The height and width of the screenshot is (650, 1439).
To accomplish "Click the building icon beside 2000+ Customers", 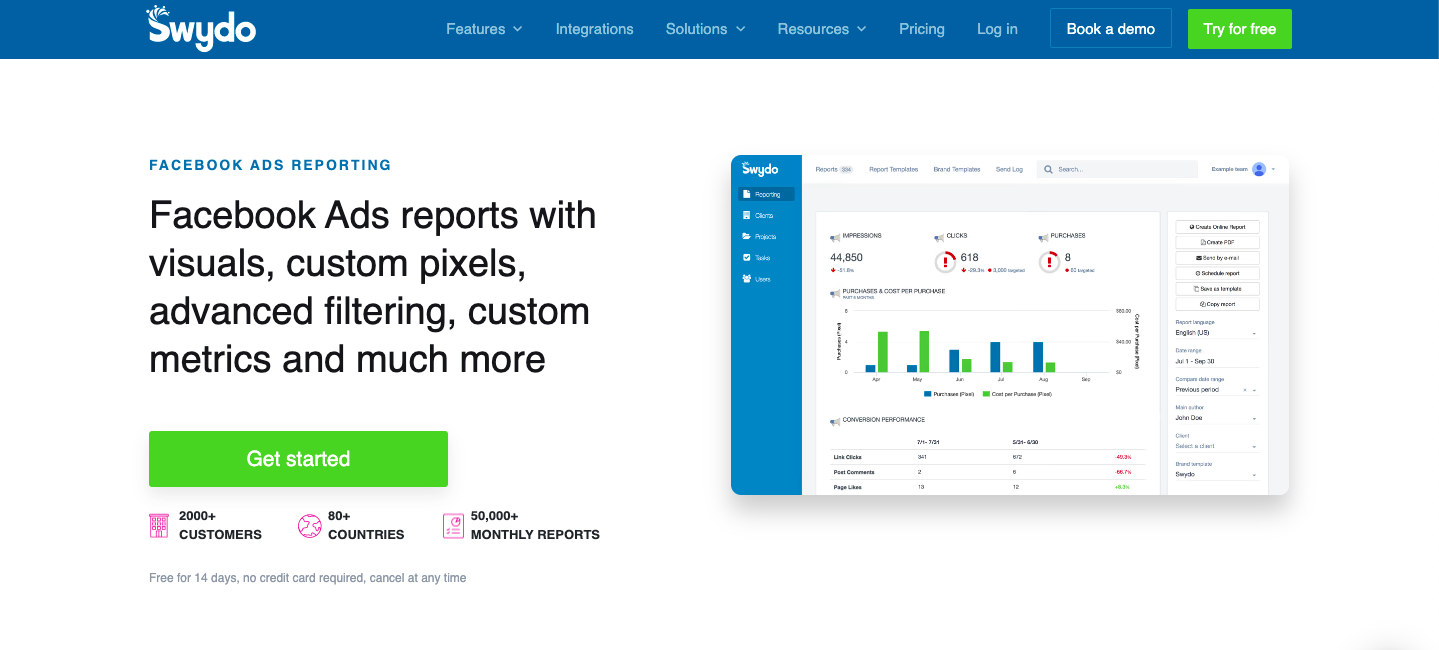I will click(x=159, y=526).
